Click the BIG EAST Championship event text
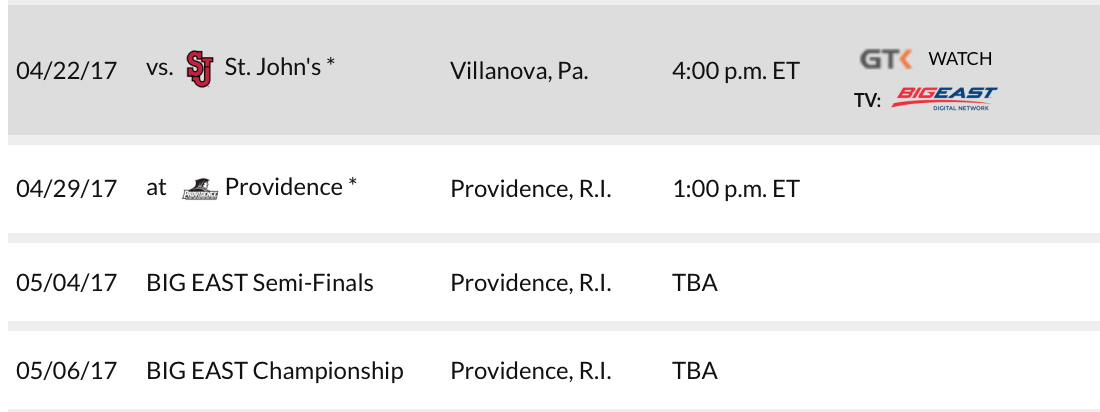Image resolution: width=1100 pixels, height=412 pixels. [275, 371]
